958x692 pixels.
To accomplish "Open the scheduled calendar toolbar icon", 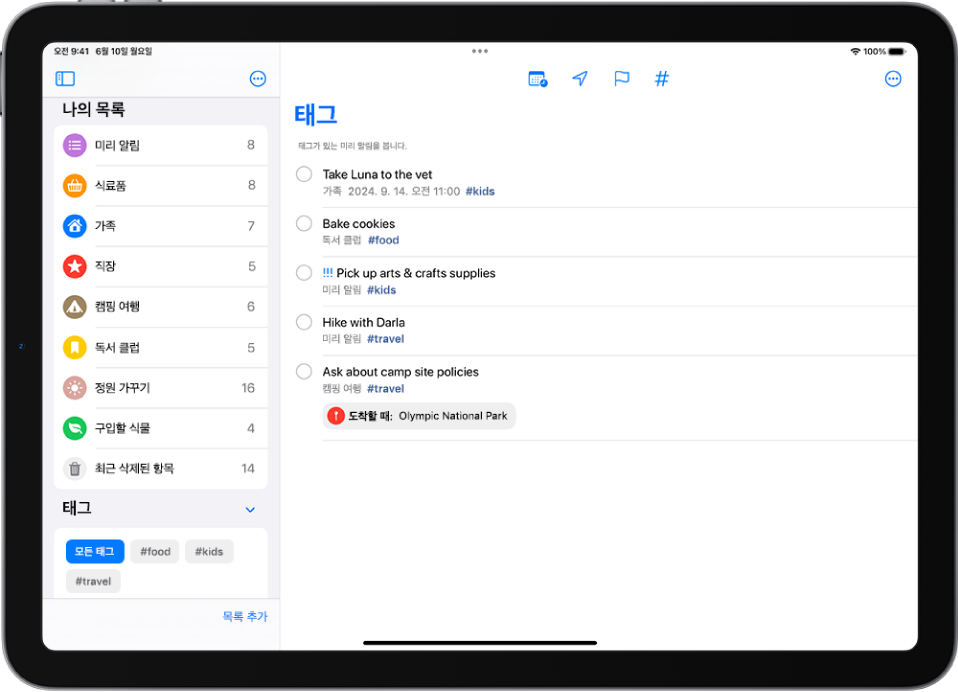I will click(538, 79).
